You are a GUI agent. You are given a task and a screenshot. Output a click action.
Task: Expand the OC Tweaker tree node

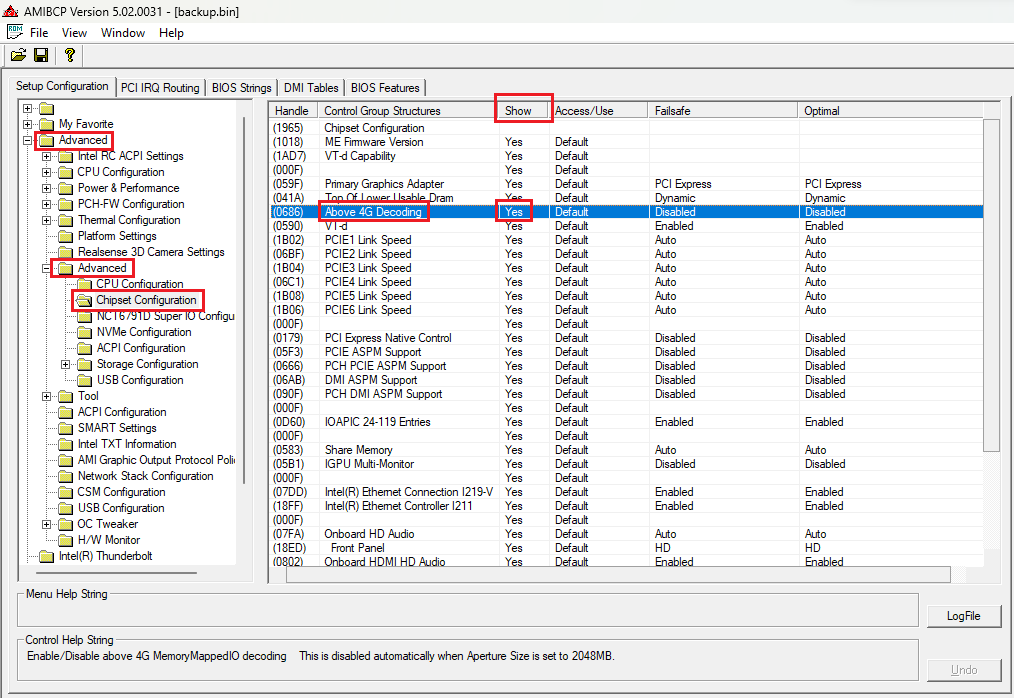47,524
